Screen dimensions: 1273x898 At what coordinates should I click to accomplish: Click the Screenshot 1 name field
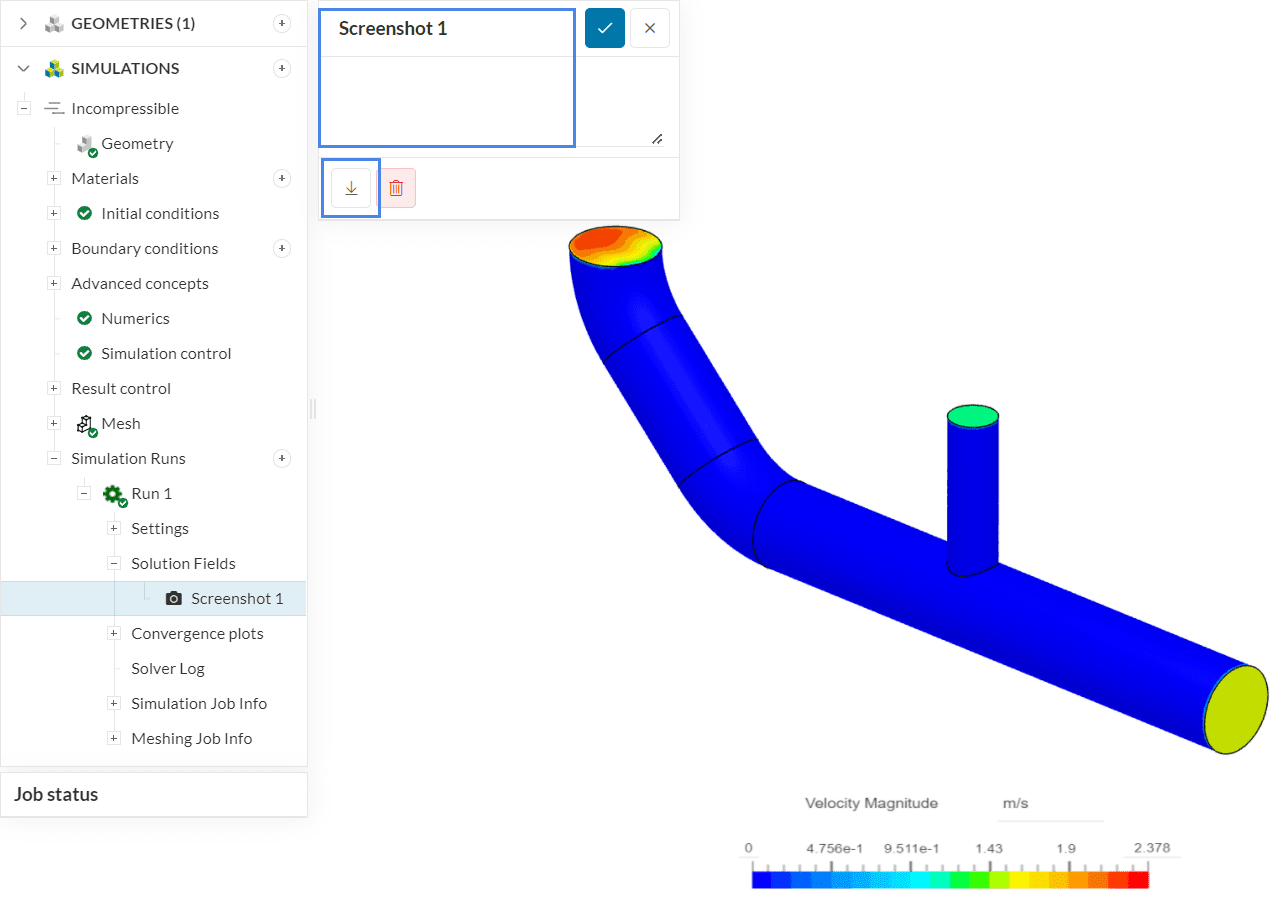[446, 29]
